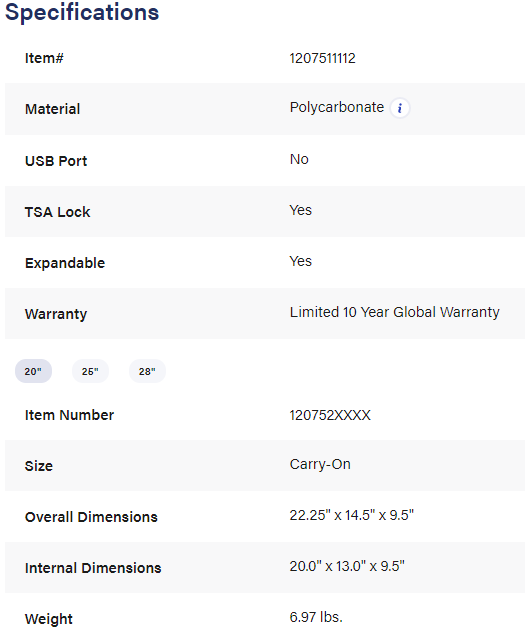The width and height of the screenshot is (527, 643).
Task: Click the Polycarbonate material value
Action: [337, 107]
